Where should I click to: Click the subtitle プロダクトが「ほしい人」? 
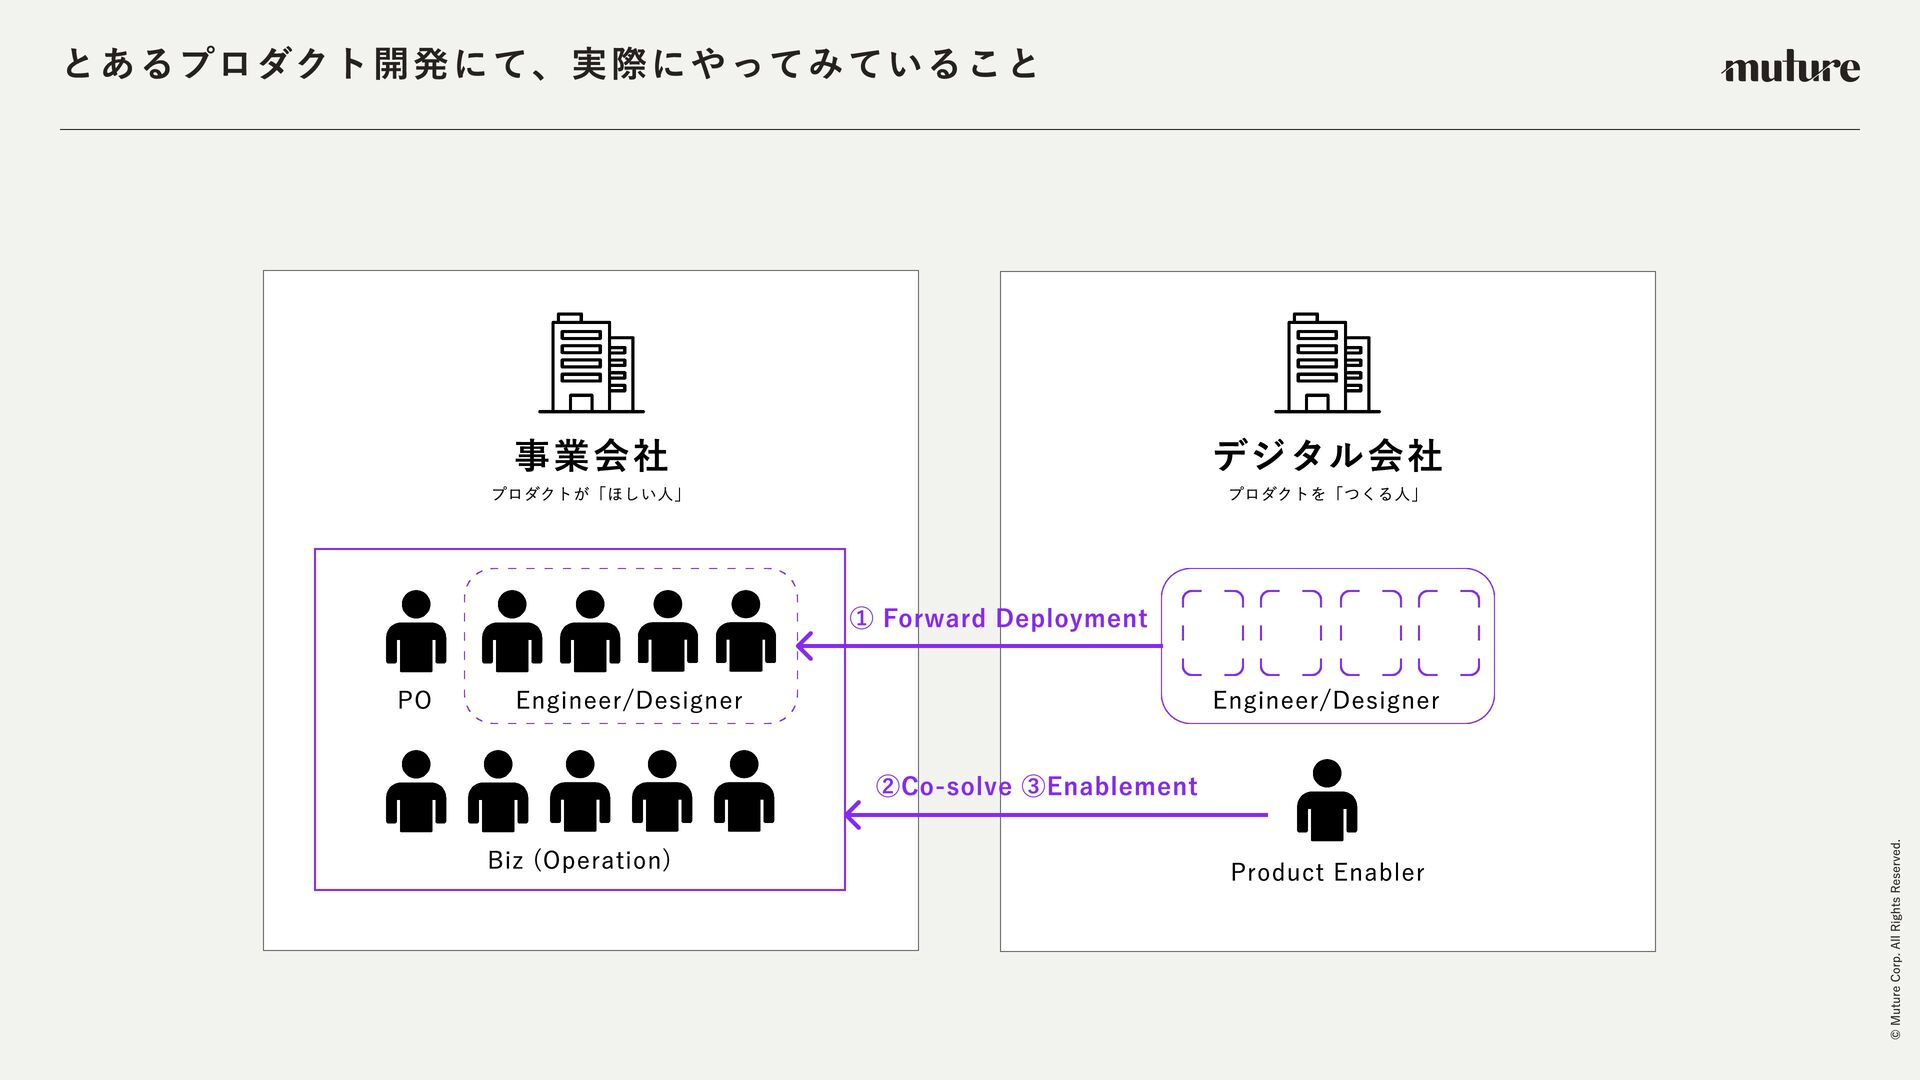(x=588, y=494)
